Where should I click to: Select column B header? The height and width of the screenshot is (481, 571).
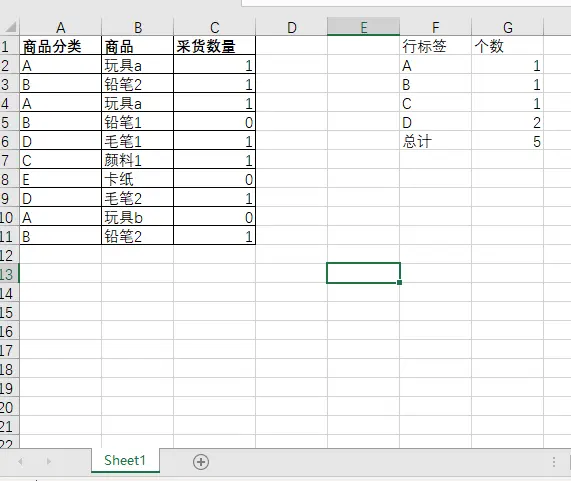pos(138,27)
